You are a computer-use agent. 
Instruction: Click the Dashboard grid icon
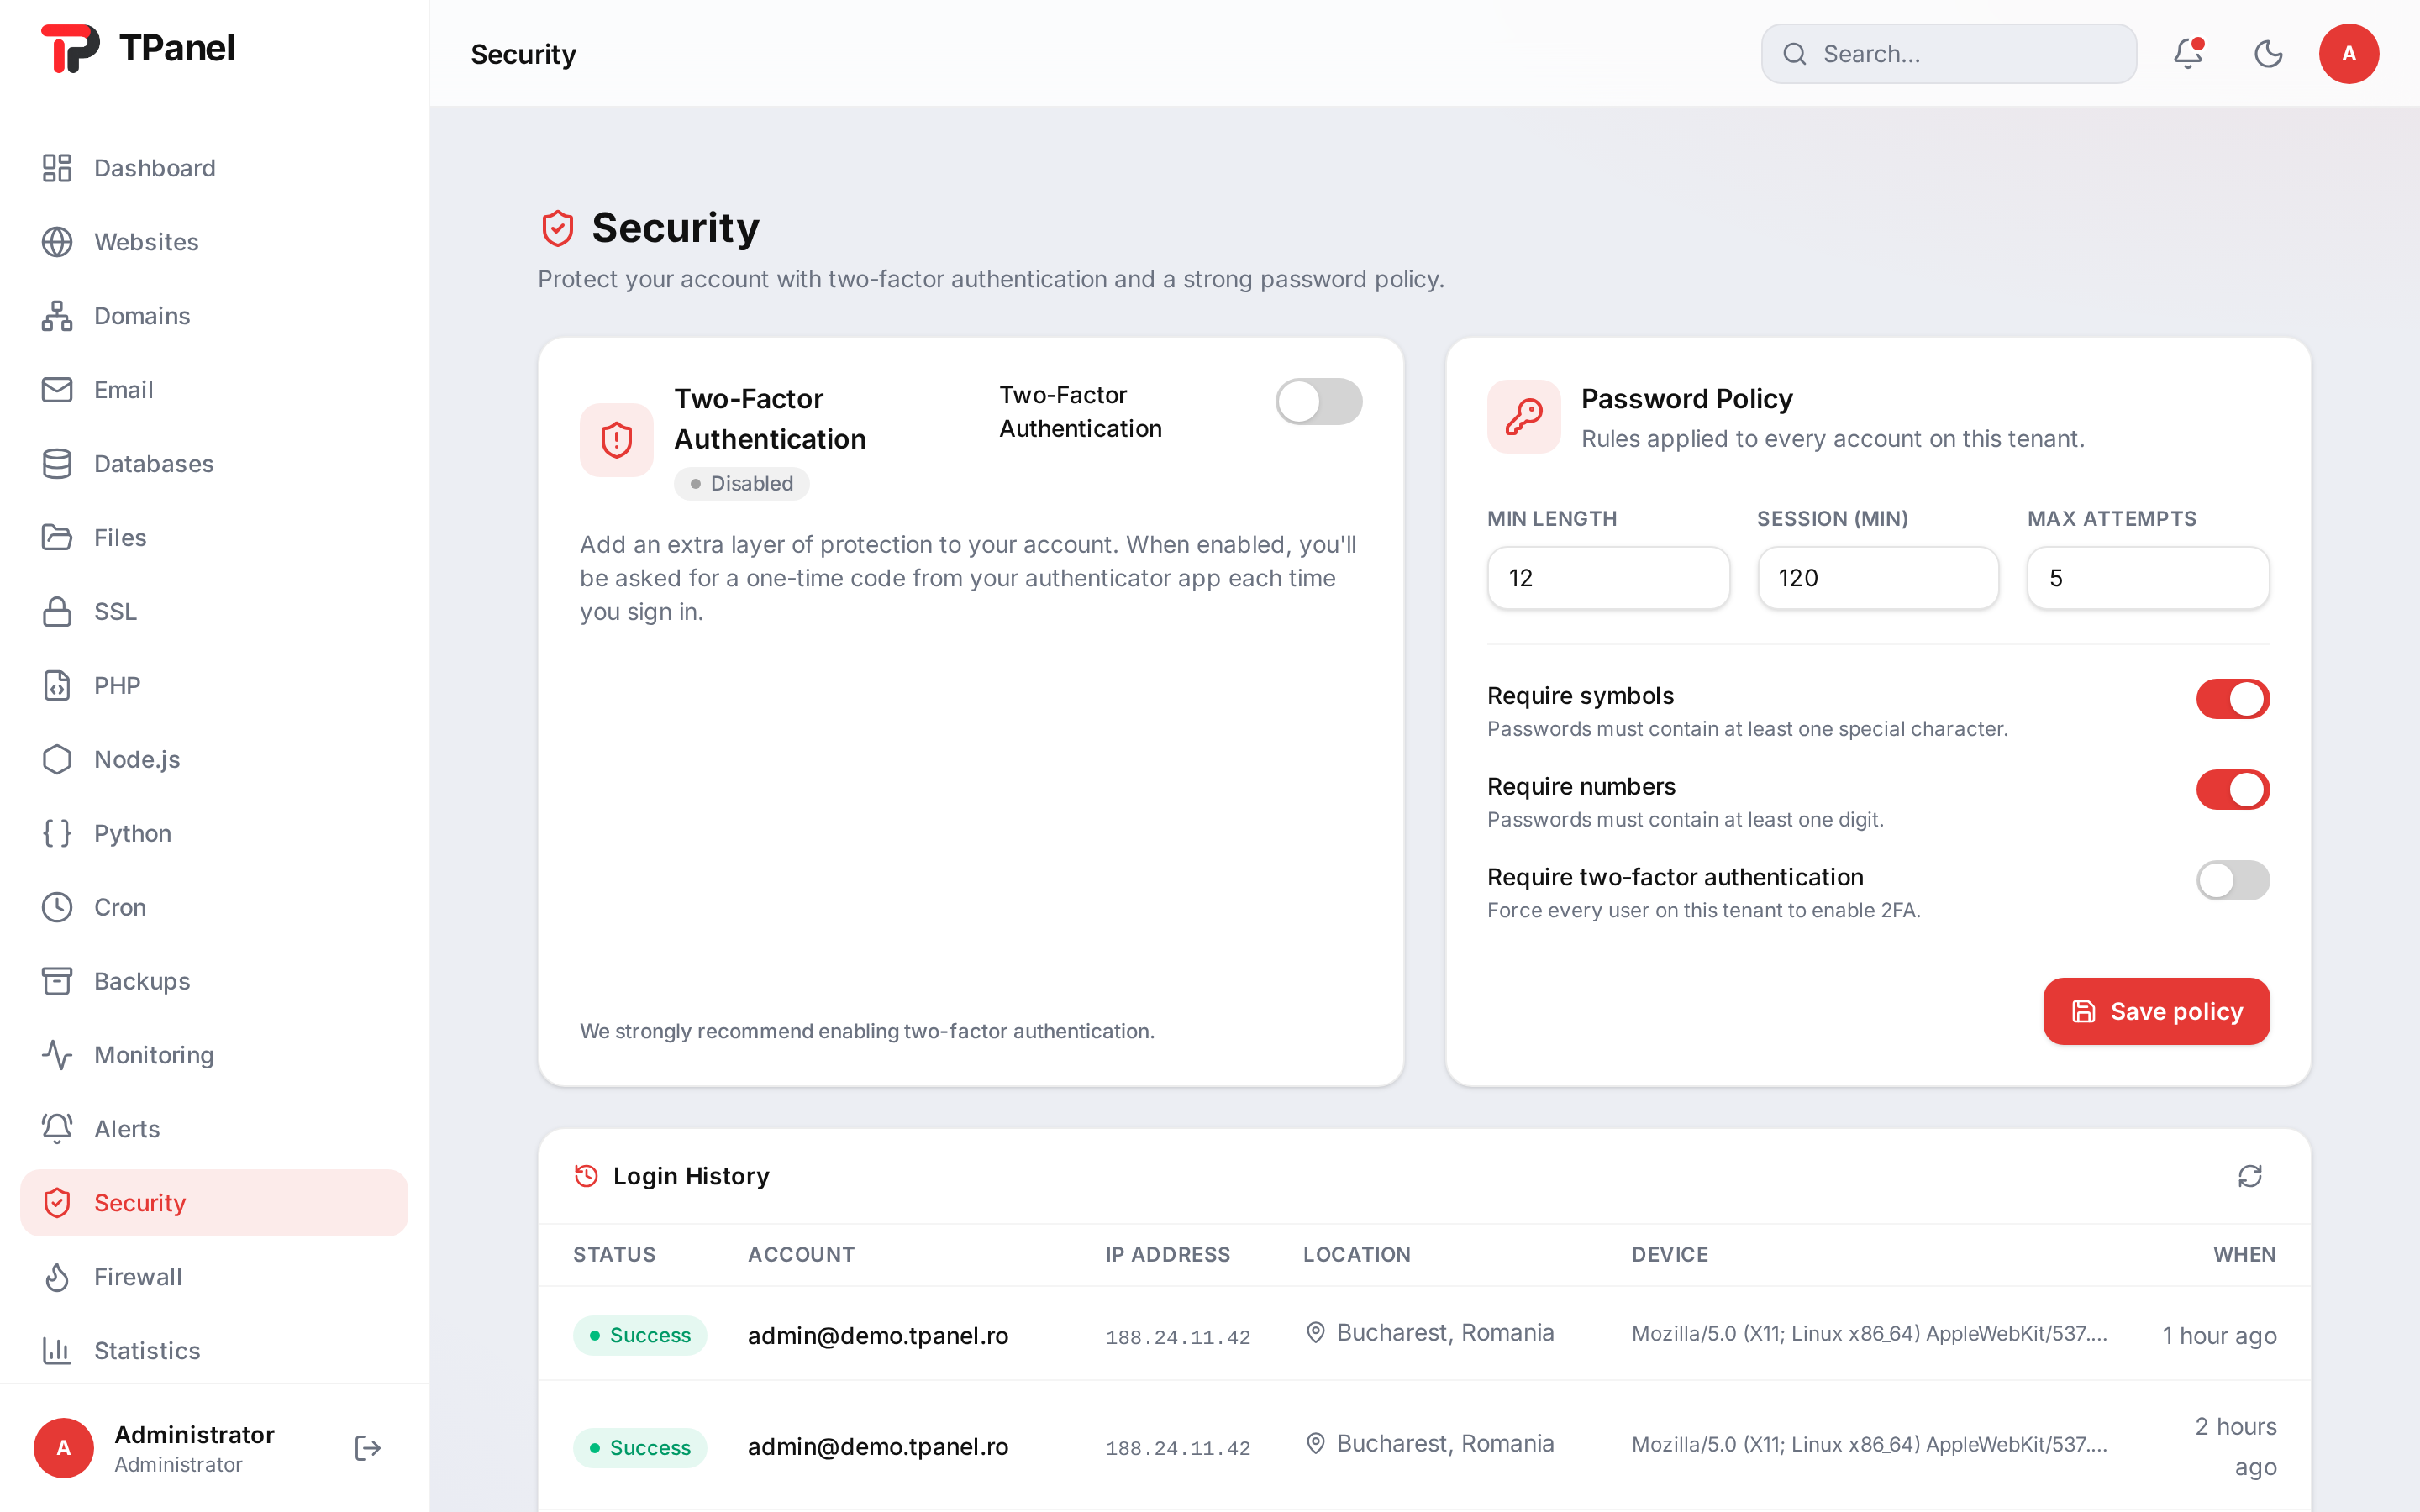[57, 168]
